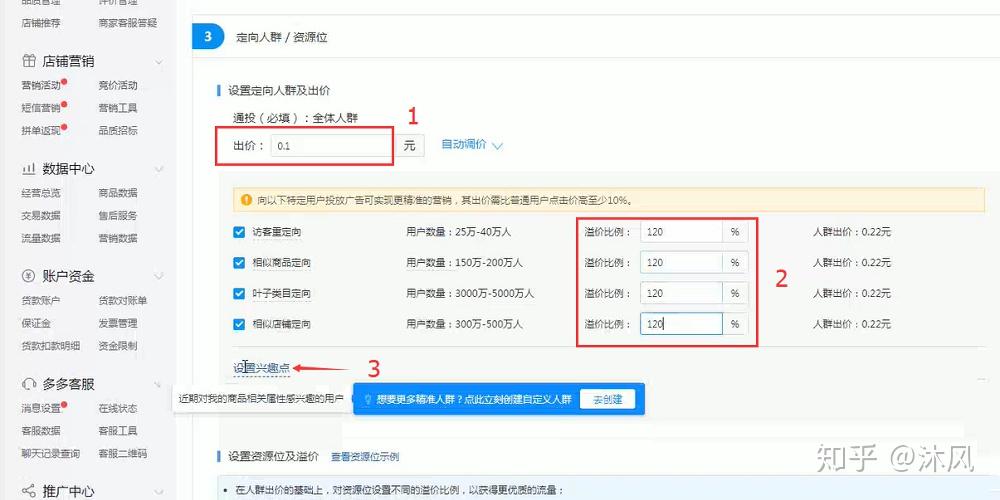
Task: Click the orange warning icon in the notice bar
Action: (x=246, y=200)
